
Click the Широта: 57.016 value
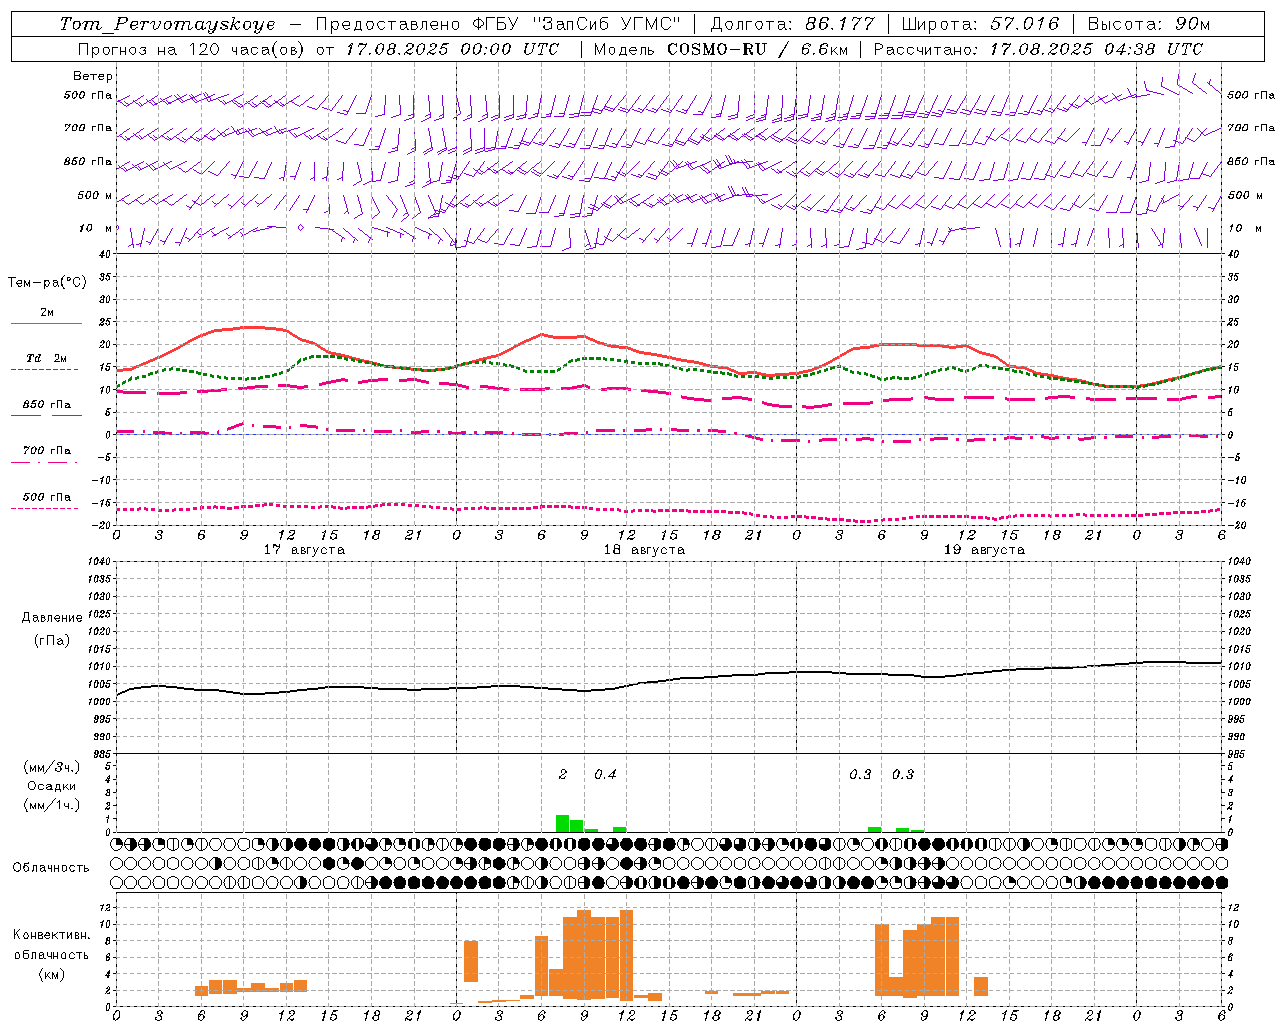(980, 24)
